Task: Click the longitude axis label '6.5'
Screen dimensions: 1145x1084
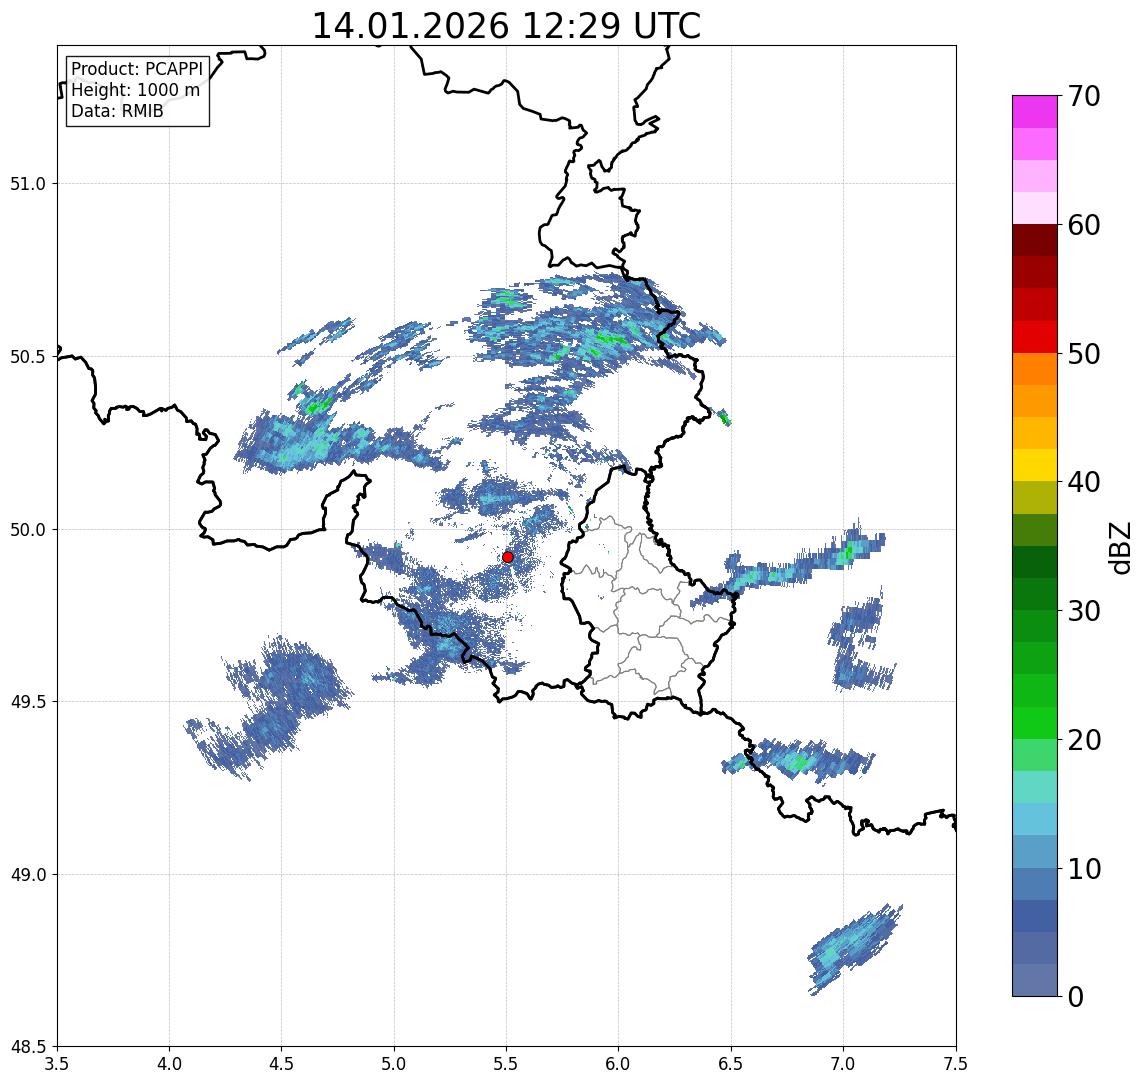Action: (x=731, y=1064)
